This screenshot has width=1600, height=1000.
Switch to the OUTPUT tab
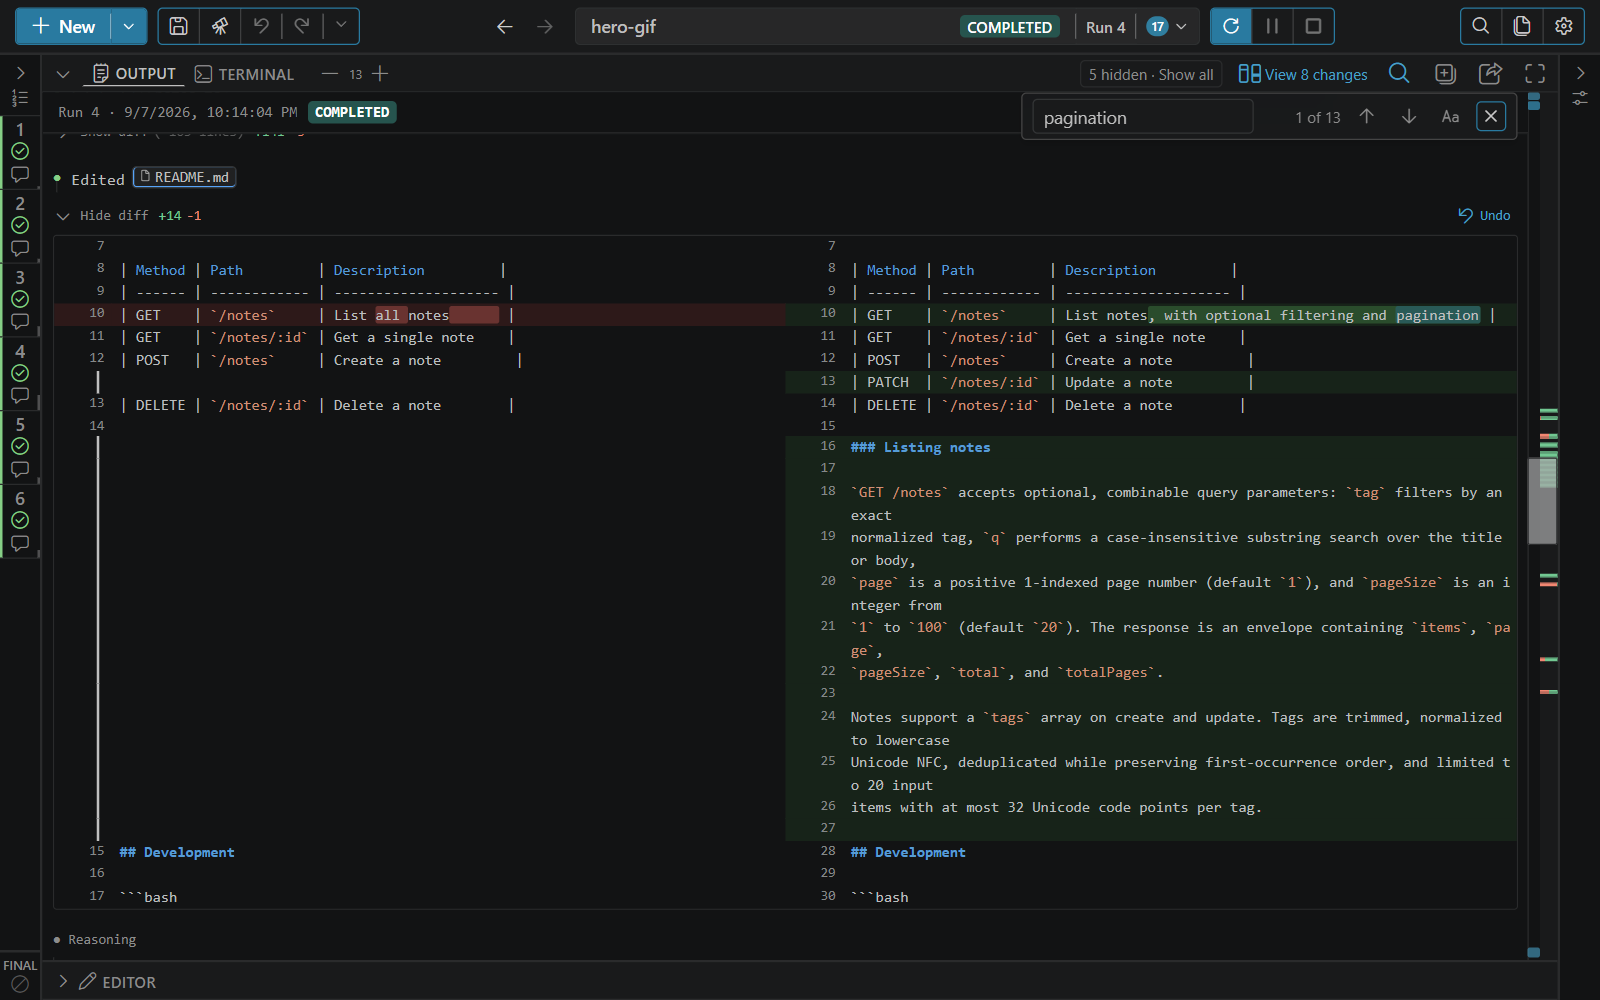click(x=134, y=74)
